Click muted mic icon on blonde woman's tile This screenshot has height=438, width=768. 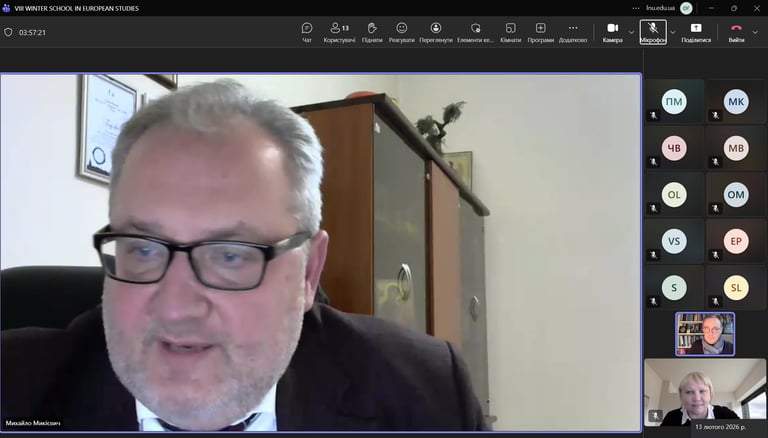pos(655,416)
